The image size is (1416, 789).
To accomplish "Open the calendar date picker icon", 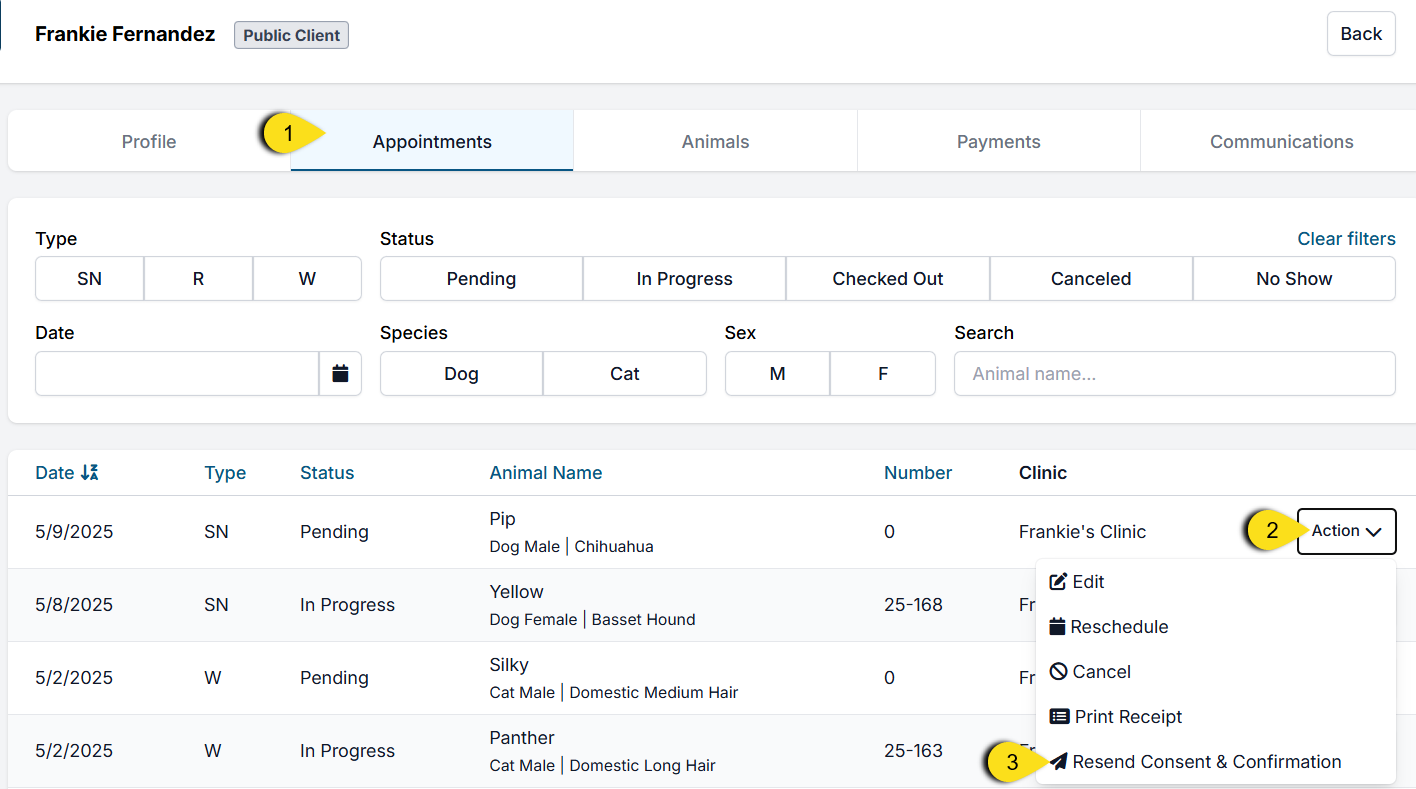I will click(x=340, y=374).
